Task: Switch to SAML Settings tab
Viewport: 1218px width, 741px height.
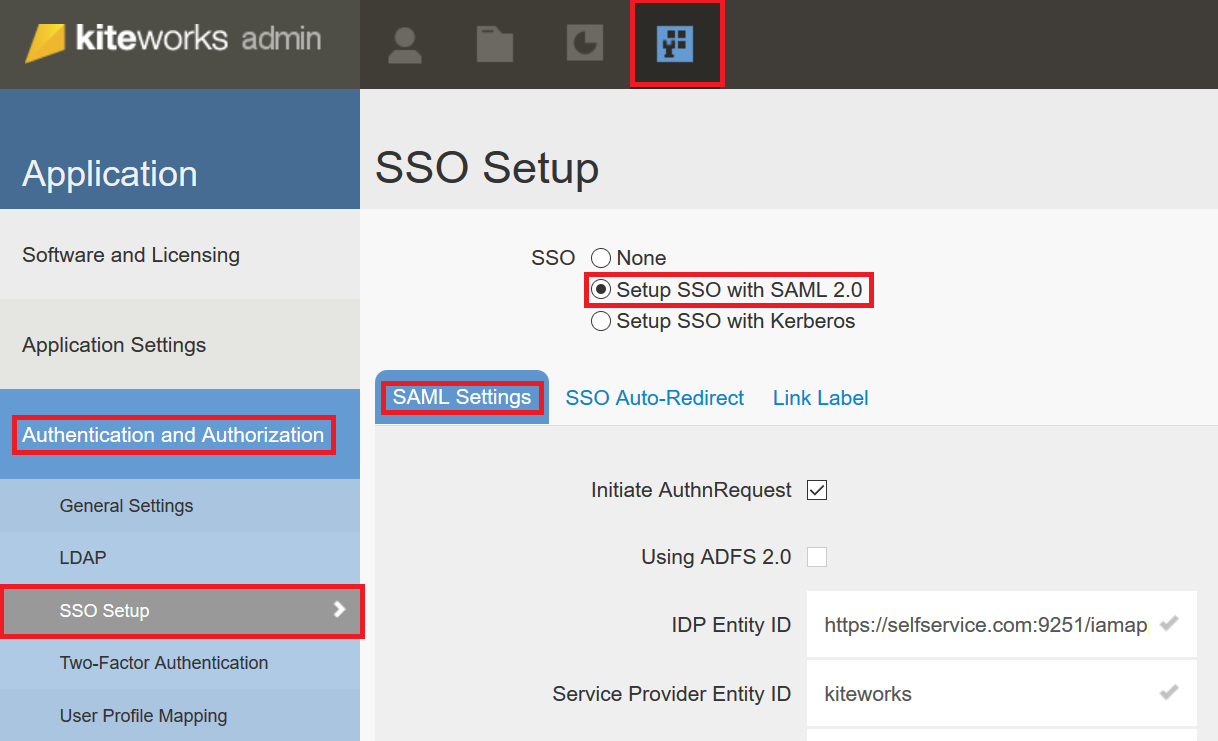Action: (x=462, y=398)
